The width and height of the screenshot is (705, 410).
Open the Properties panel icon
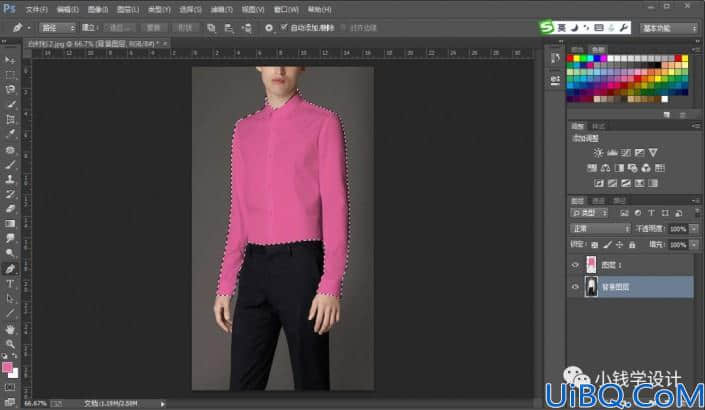555,80
